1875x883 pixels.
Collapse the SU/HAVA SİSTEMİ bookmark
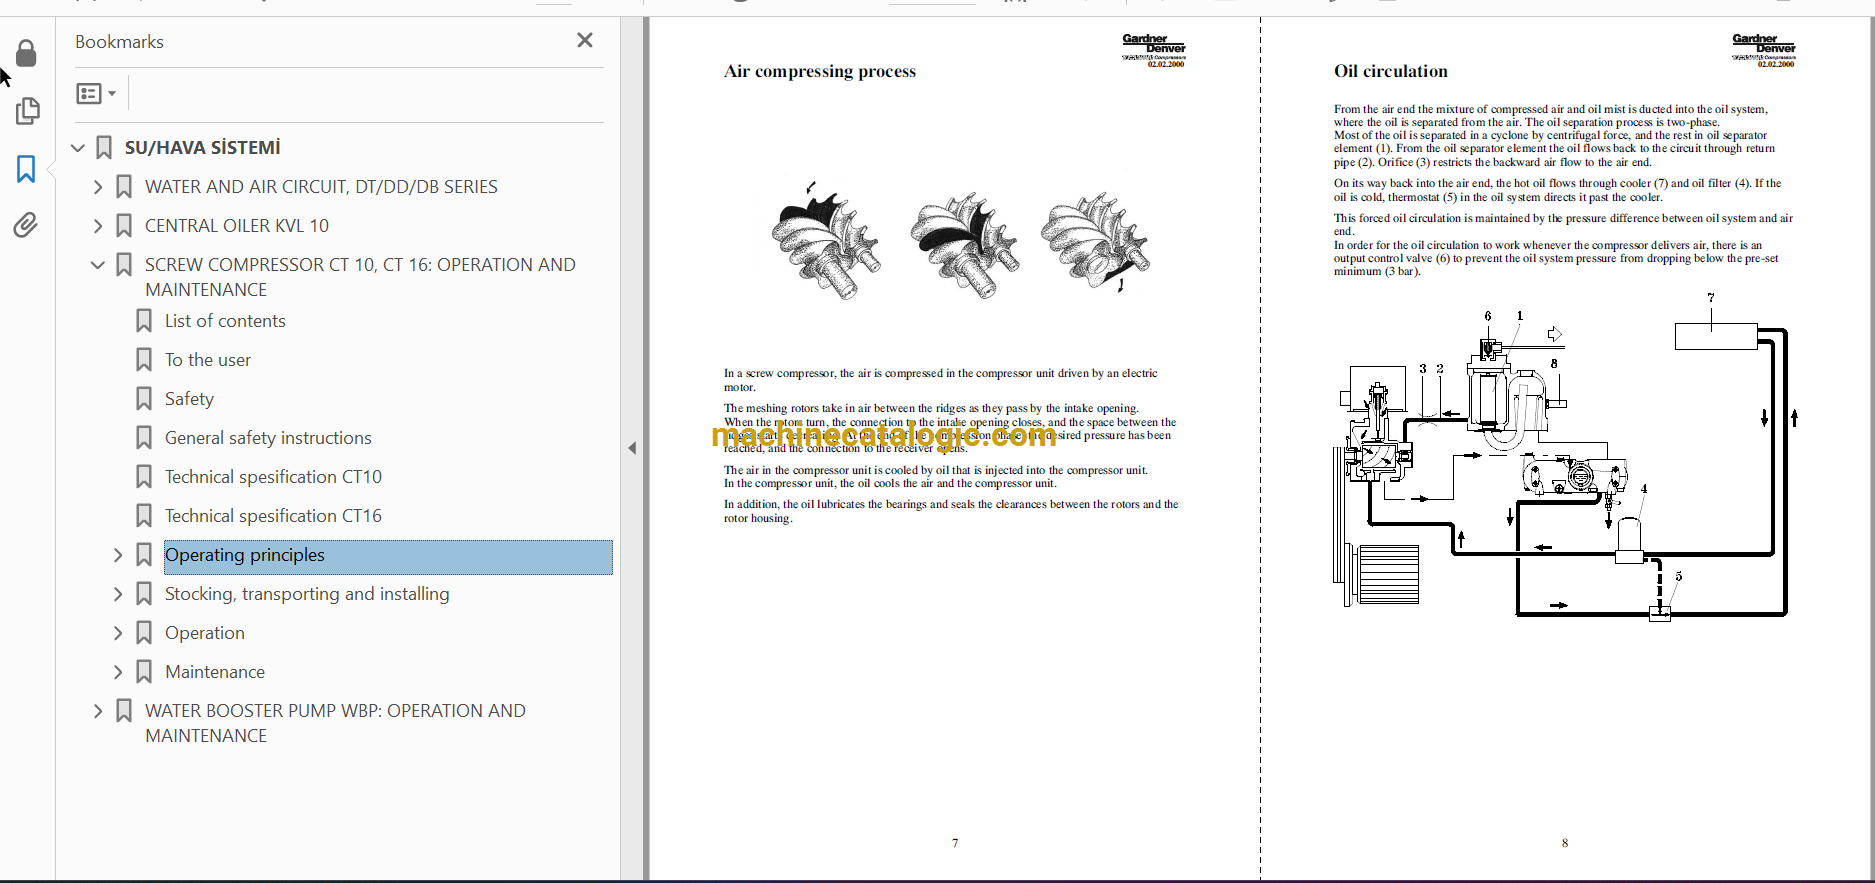(78, 148)
